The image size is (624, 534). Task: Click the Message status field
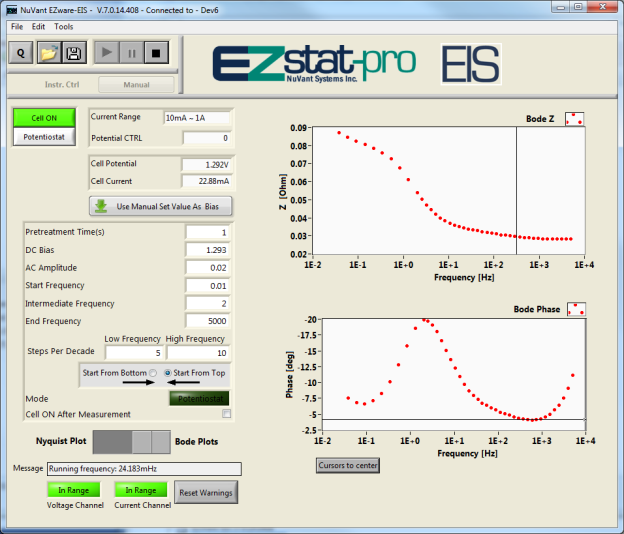click(144, 469)
